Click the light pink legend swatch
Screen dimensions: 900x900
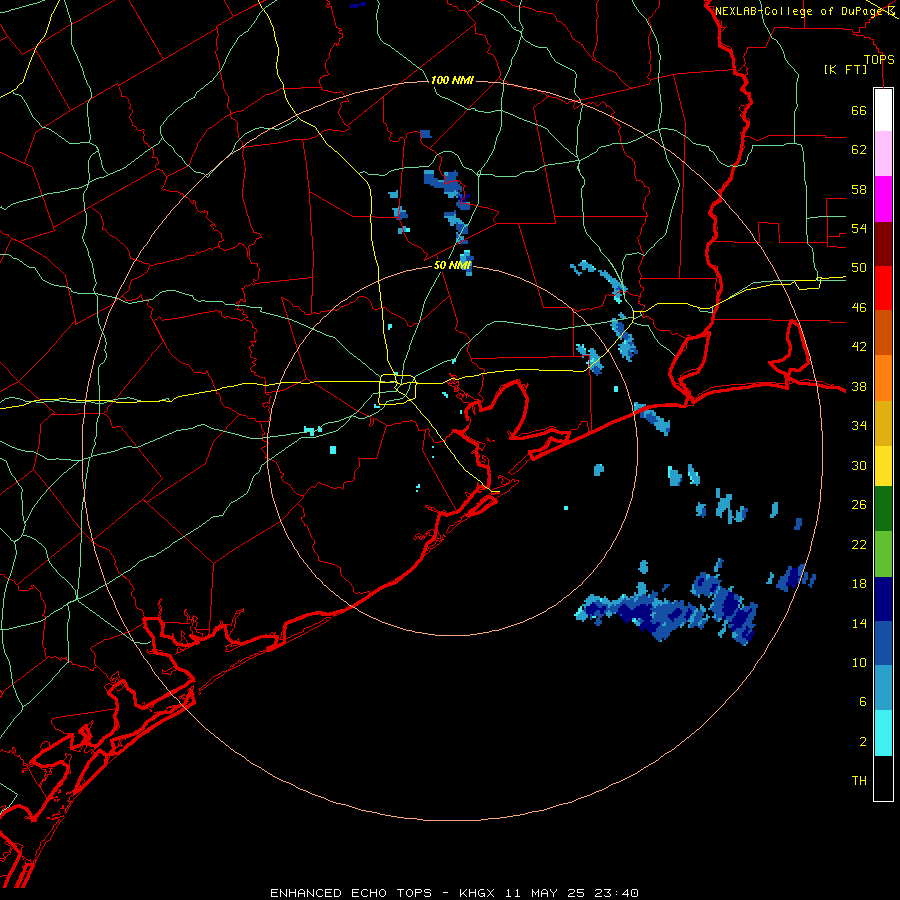(883, 153)
